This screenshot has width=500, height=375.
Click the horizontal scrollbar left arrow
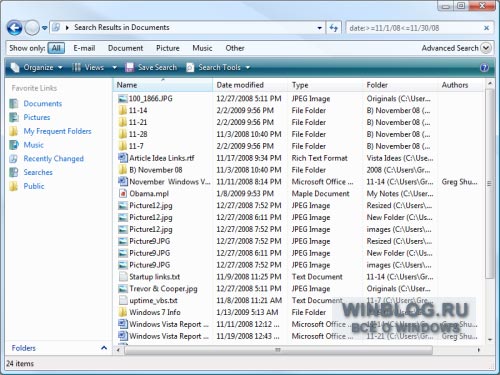click(x=118, y=350)
